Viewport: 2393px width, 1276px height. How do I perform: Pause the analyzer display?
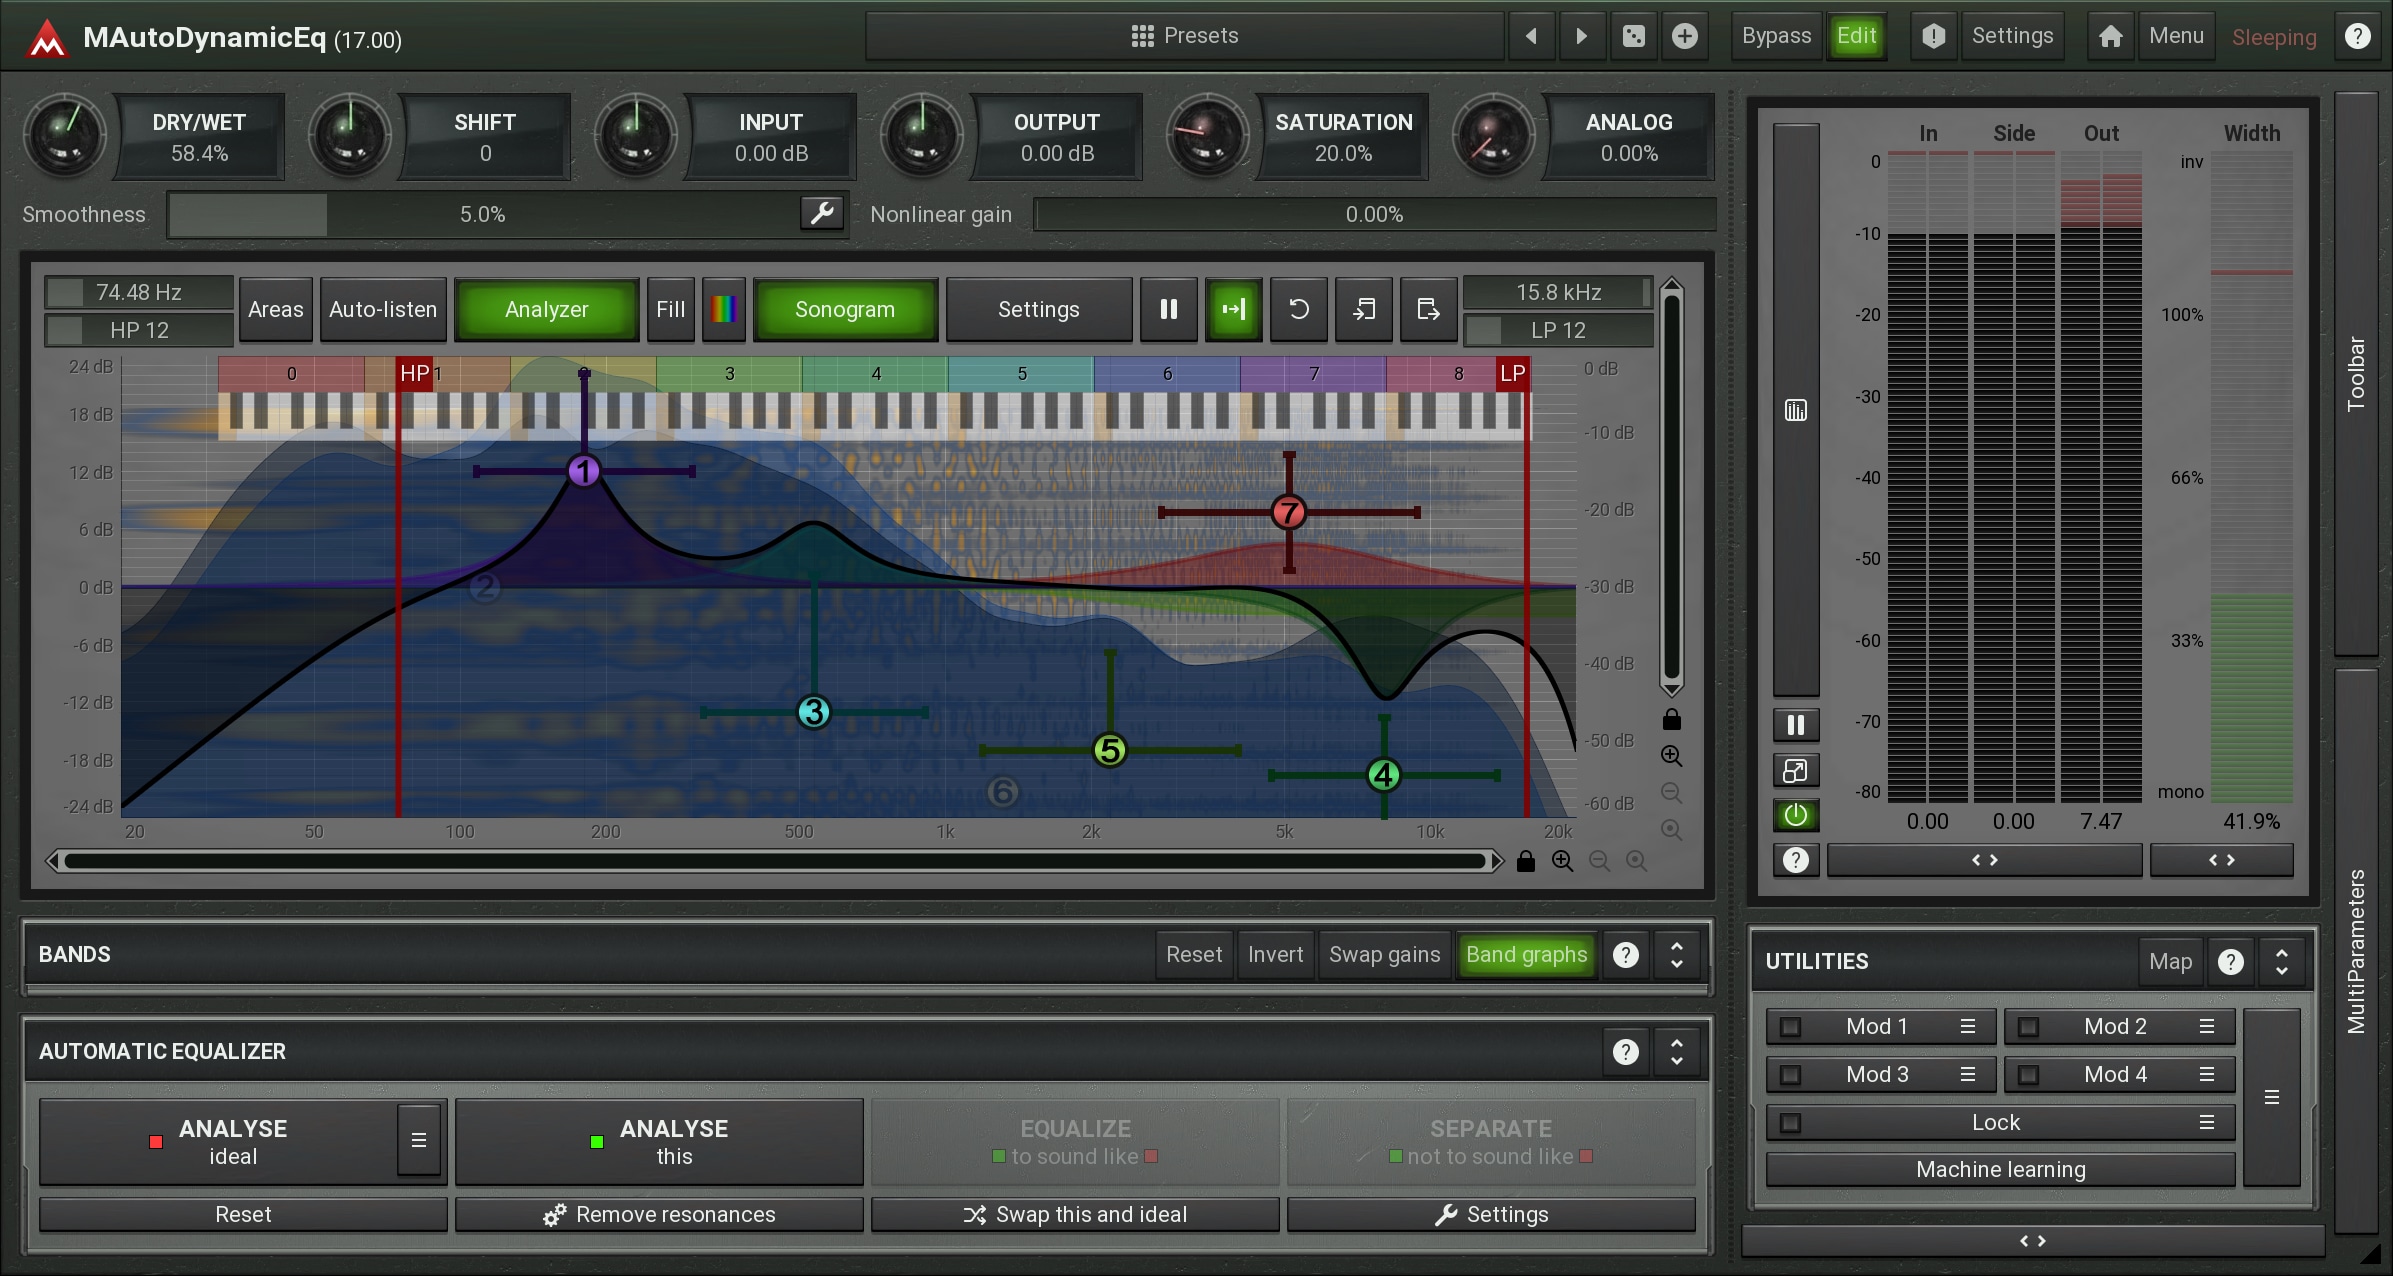[x=1168, y=310]
